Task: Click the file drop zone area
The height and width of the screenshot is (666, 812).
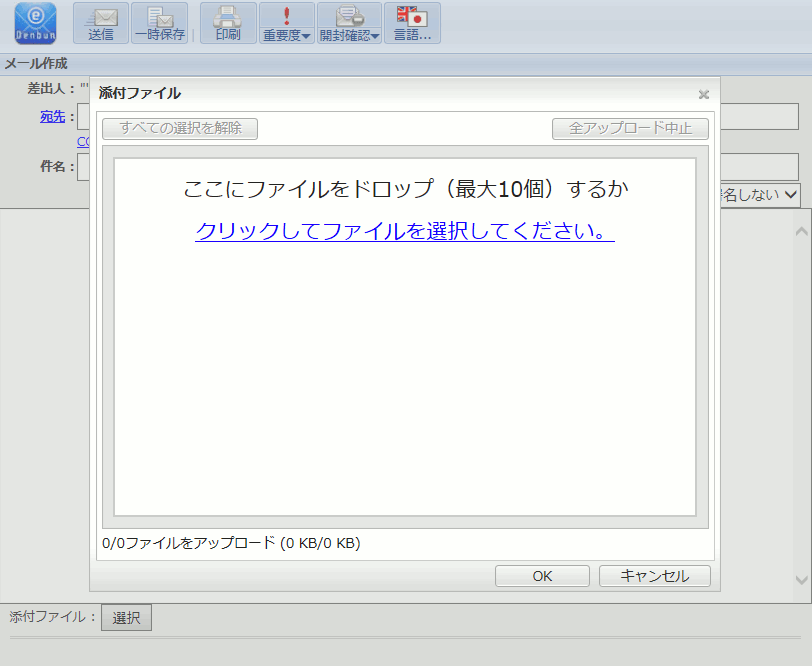Action: [405, 380]
